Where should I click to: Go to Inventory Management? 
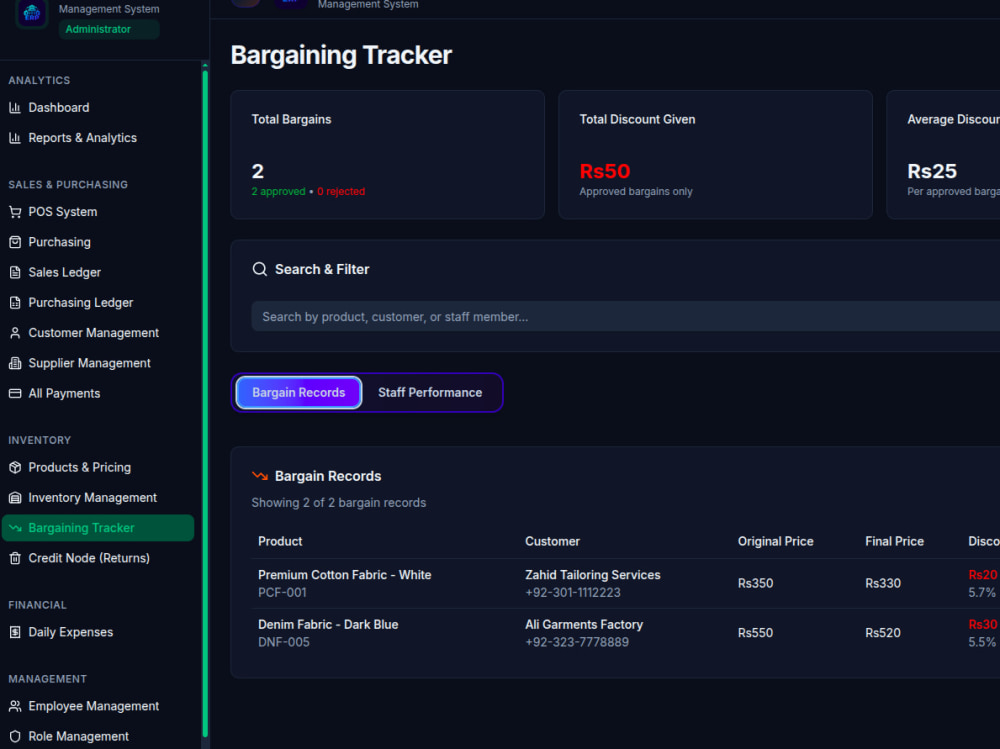pos(98,498)
